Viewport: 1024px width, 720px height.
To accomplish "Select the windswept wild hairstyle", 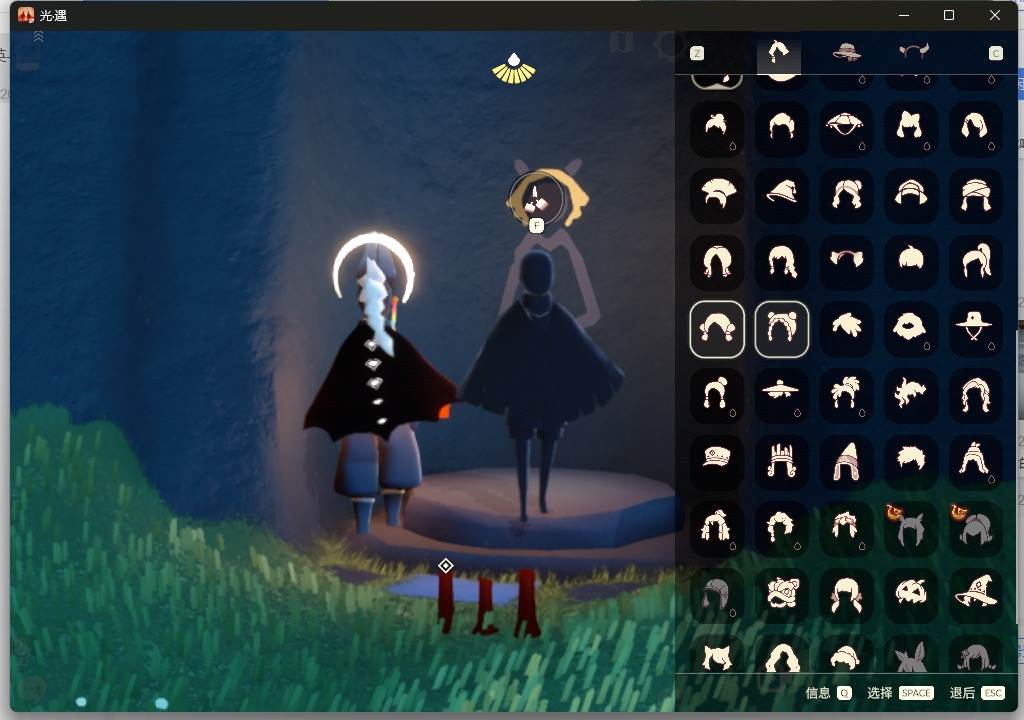I will 910,395.
